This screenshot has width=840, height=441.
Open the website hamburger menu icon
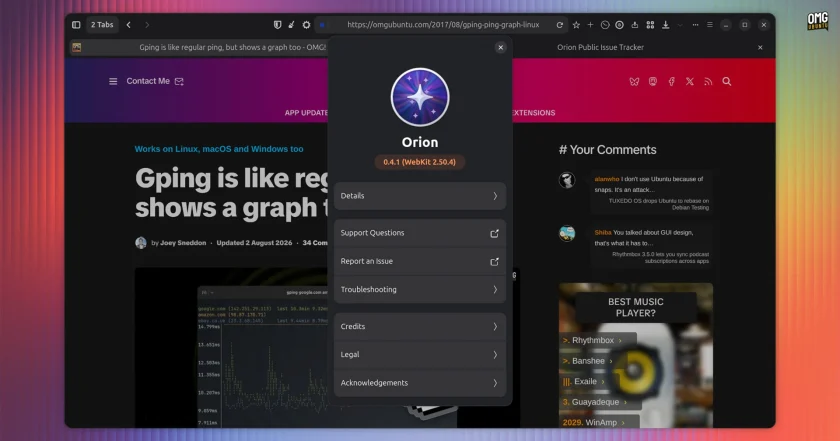click(x=113, y=81)
